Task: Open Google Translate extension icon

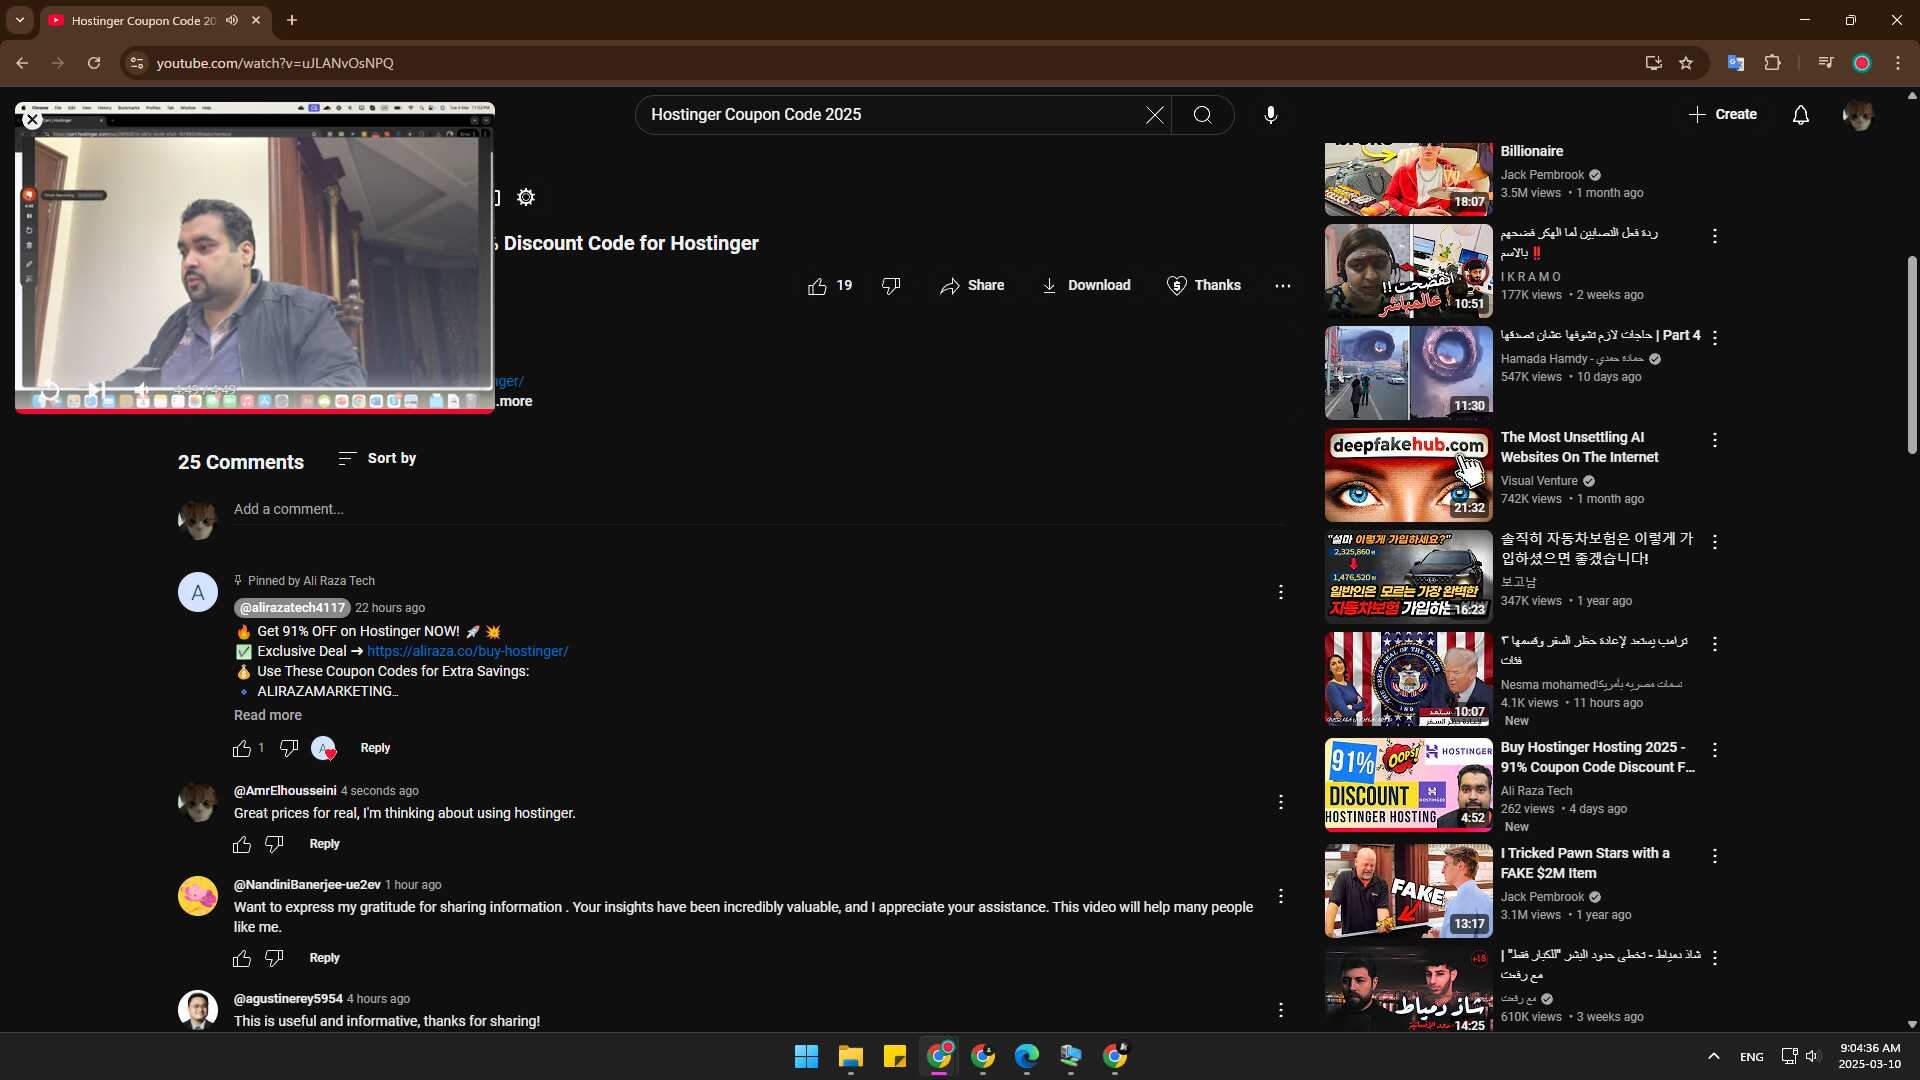Action: [1736, 63]
